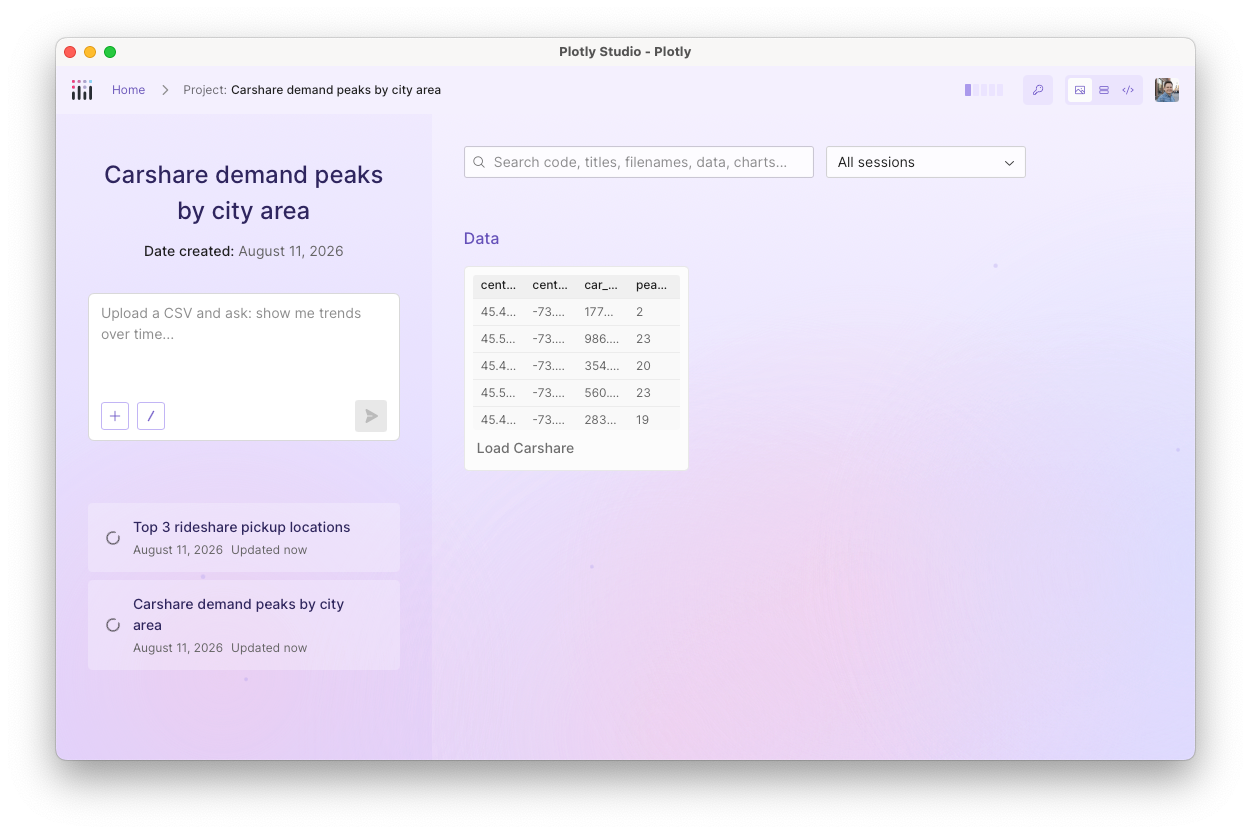
Task: Click the project title heading in sidebar
Action: pos(244,193)
